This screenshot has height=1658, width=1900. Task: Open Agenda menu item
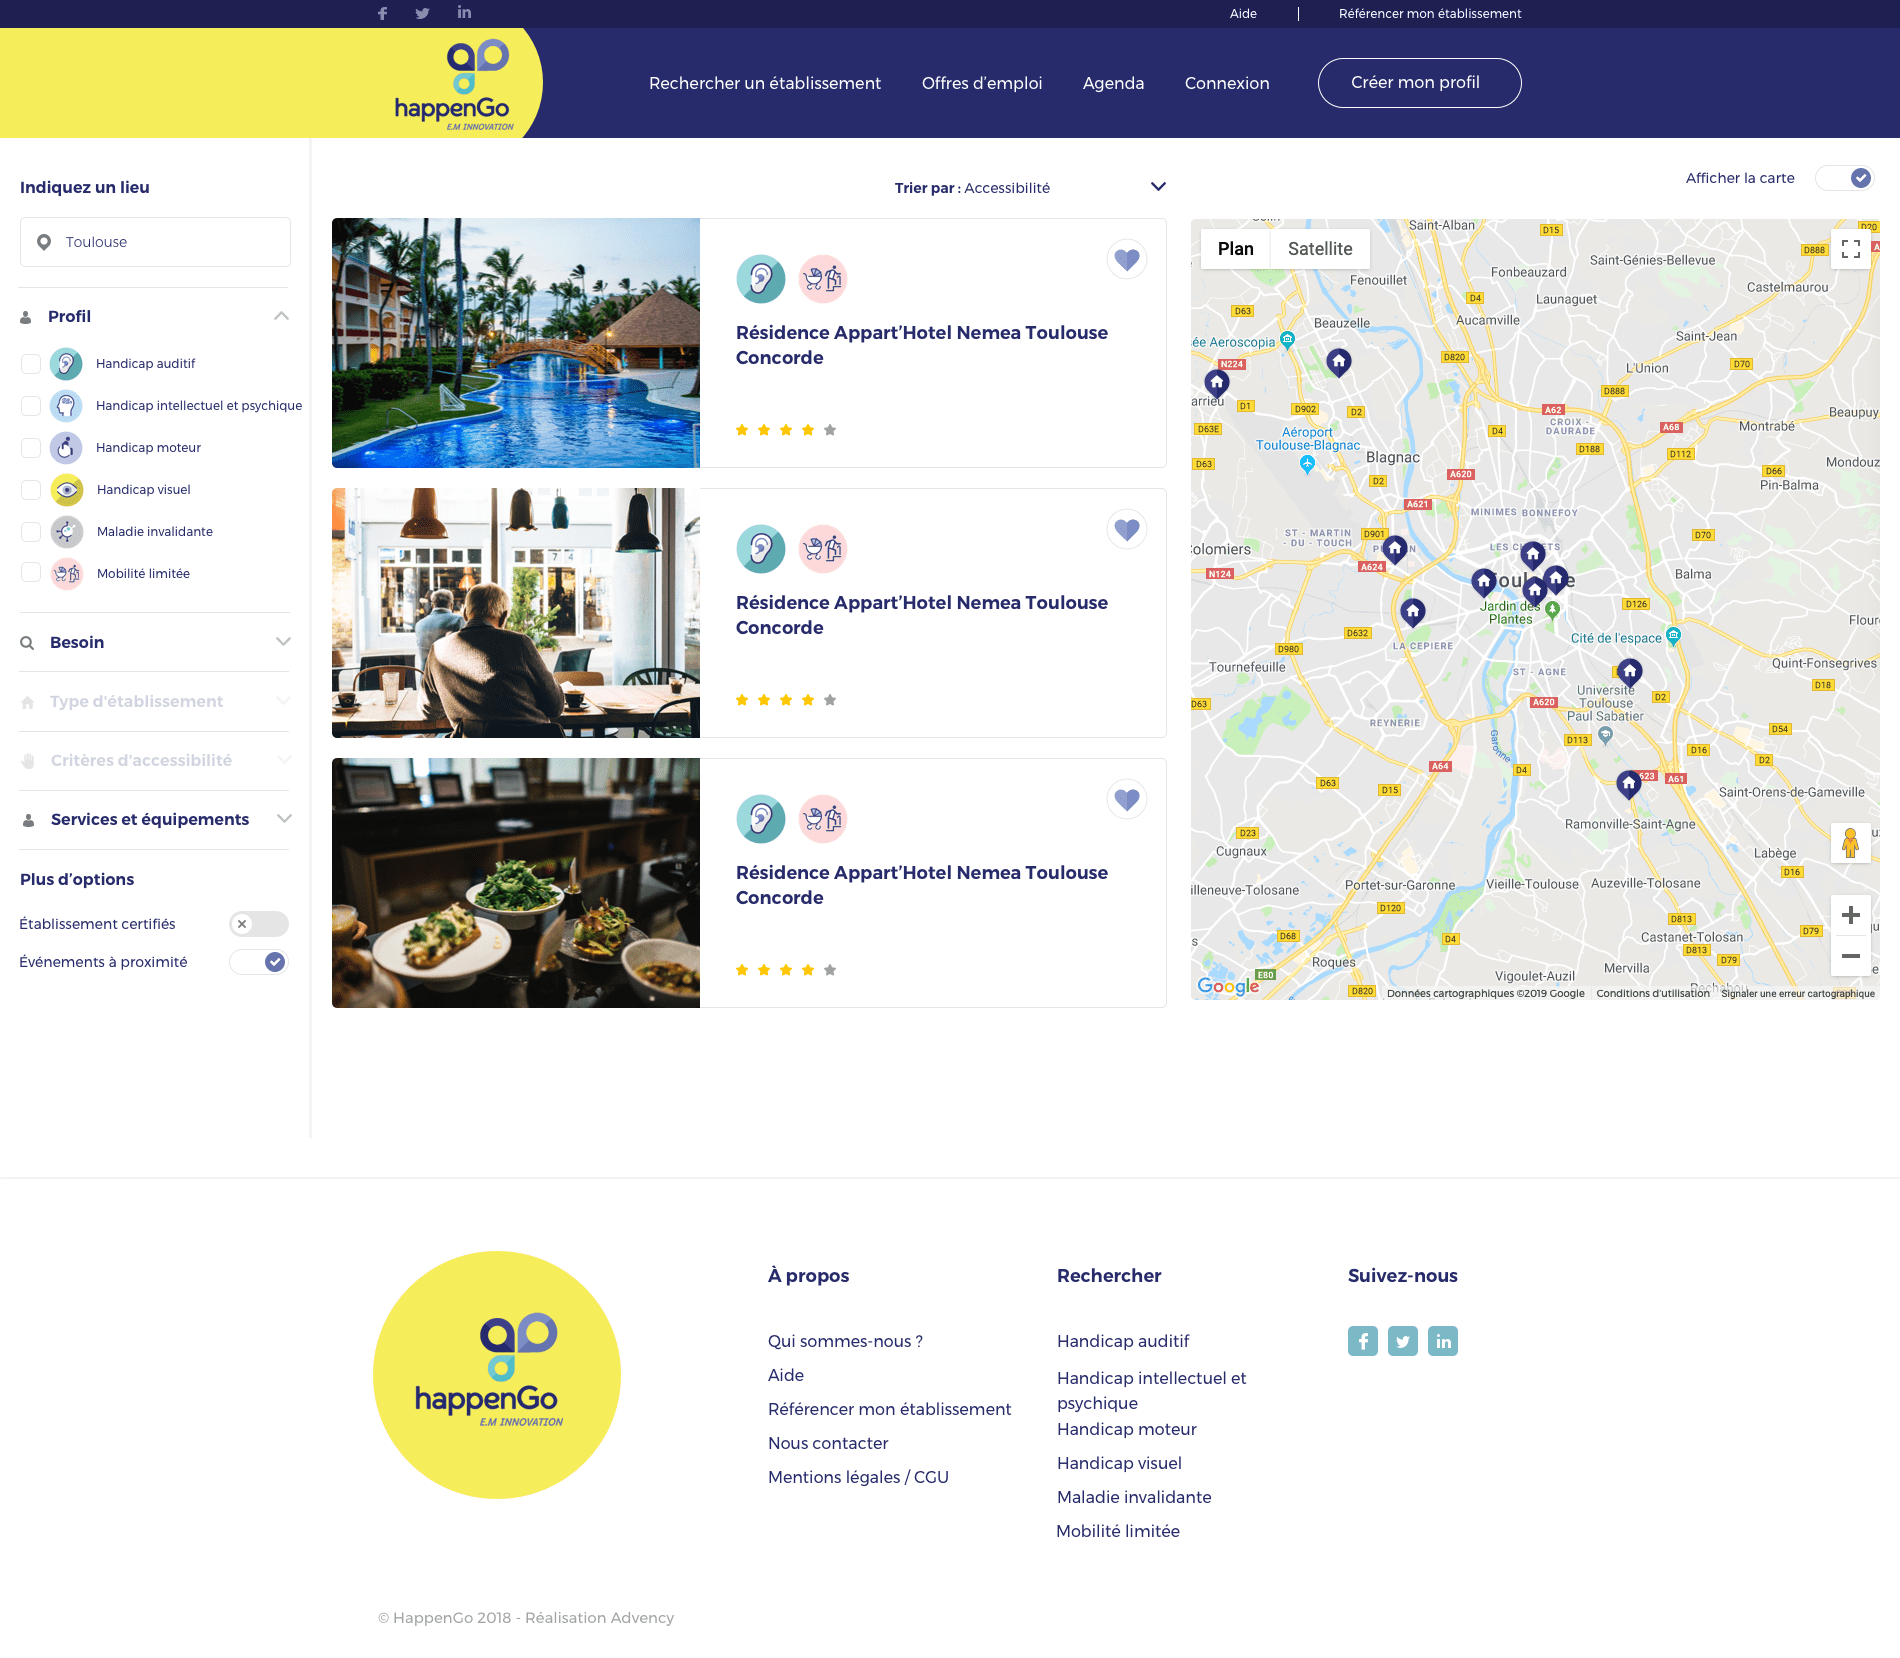[1113, 83]
